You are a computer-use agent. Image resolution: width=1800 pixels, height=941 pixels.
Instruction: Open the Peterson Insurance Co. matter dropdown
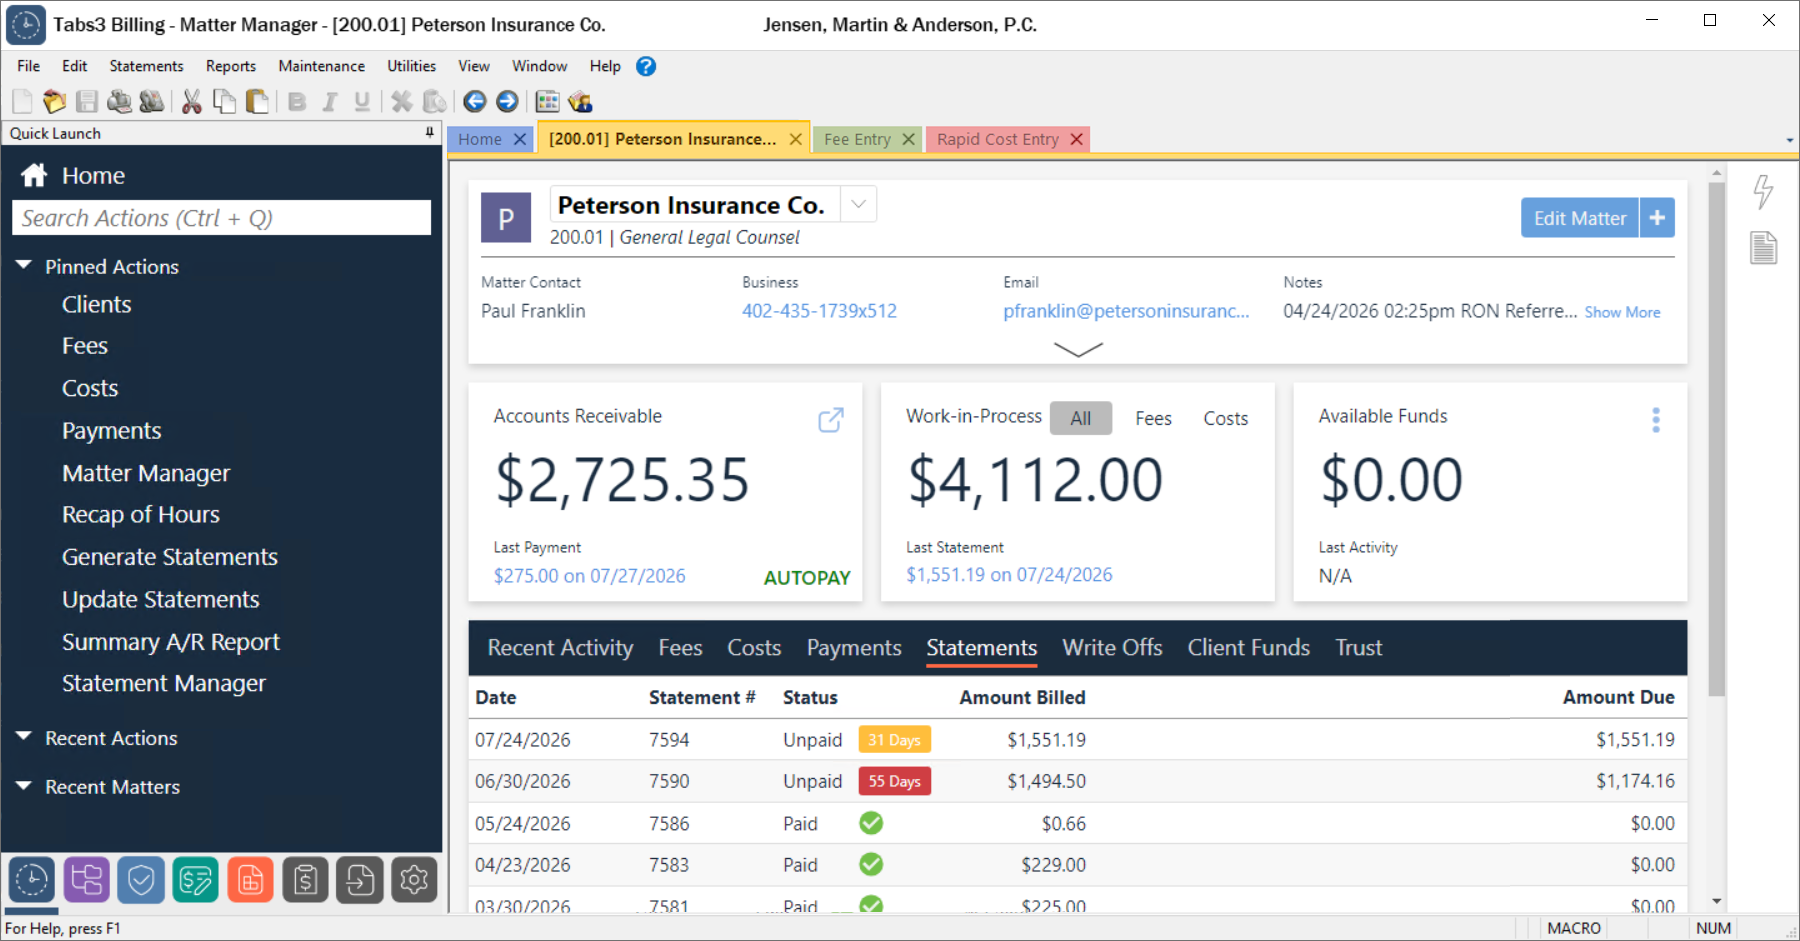click(858, 205)
